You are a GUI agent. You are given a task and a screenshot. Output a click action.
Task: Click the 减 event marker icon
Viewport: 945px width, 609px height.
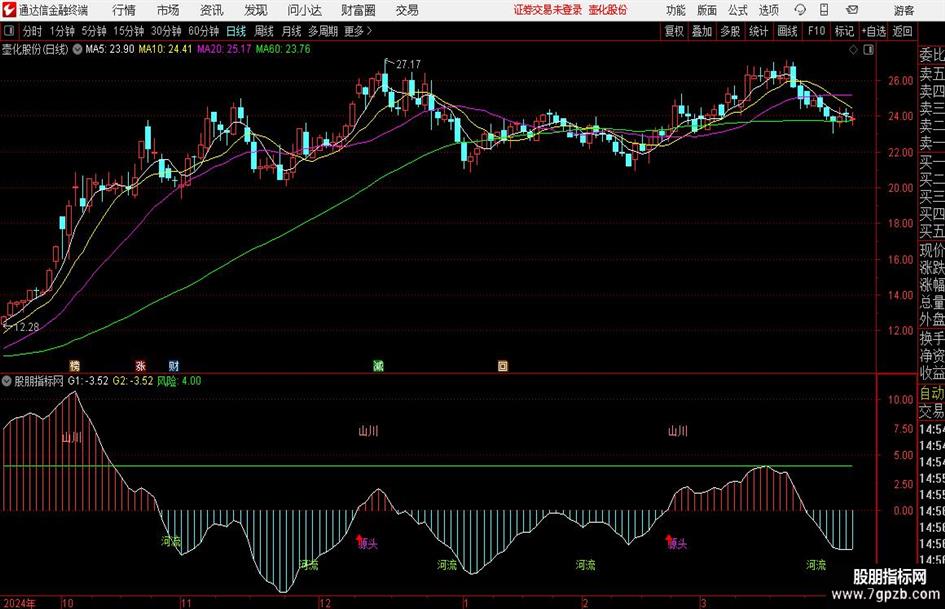(378, 365)
